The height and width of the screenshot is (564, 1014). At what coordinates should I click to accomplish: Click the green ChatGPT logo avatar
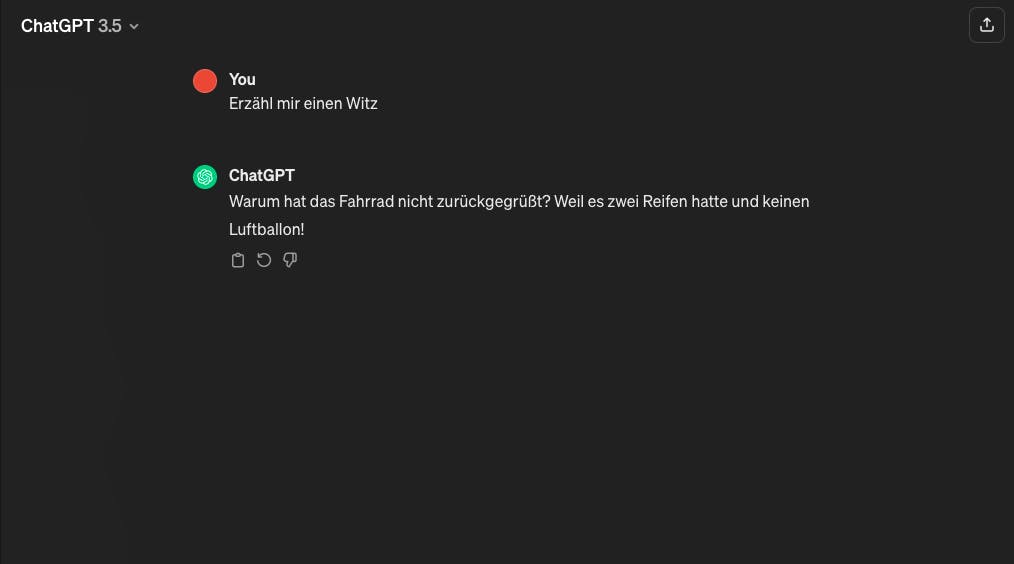pyautogui.click(x=205, y=177)
